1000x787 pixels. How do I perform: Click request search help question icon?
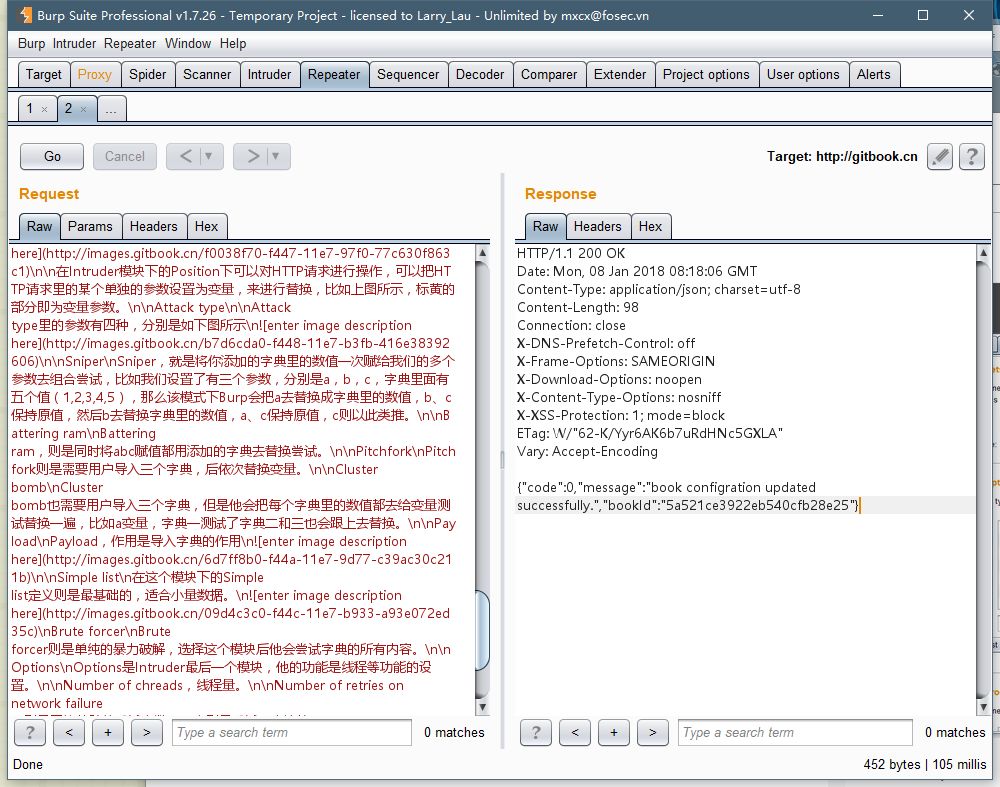29,732
